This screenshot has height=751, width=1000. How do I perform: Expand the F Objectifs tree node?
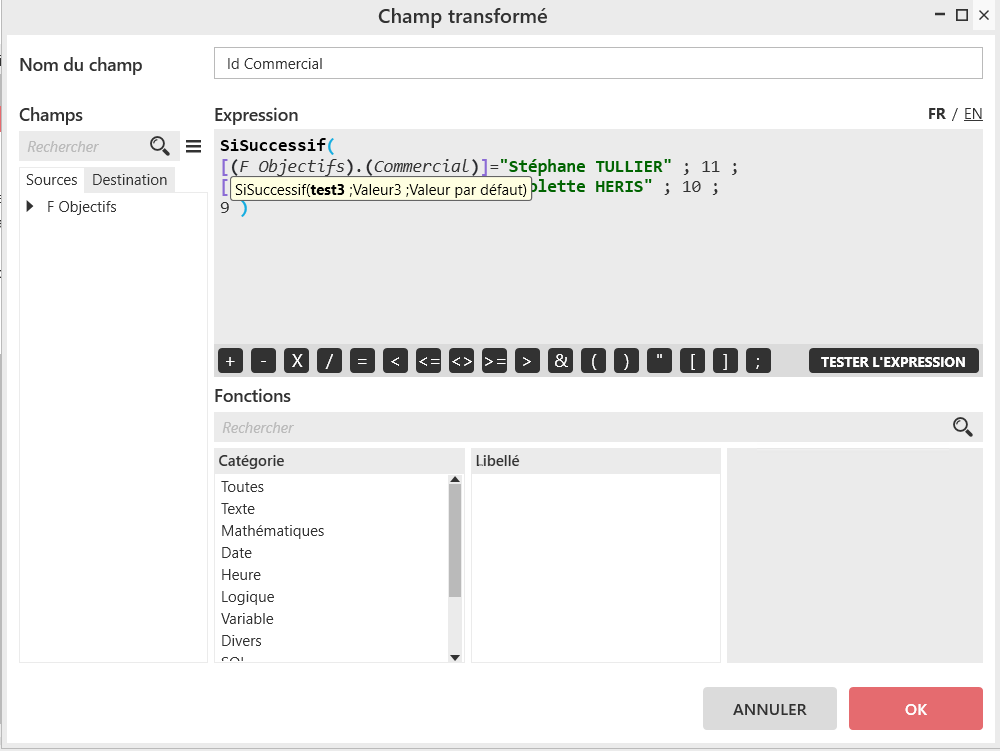[31, 207]
